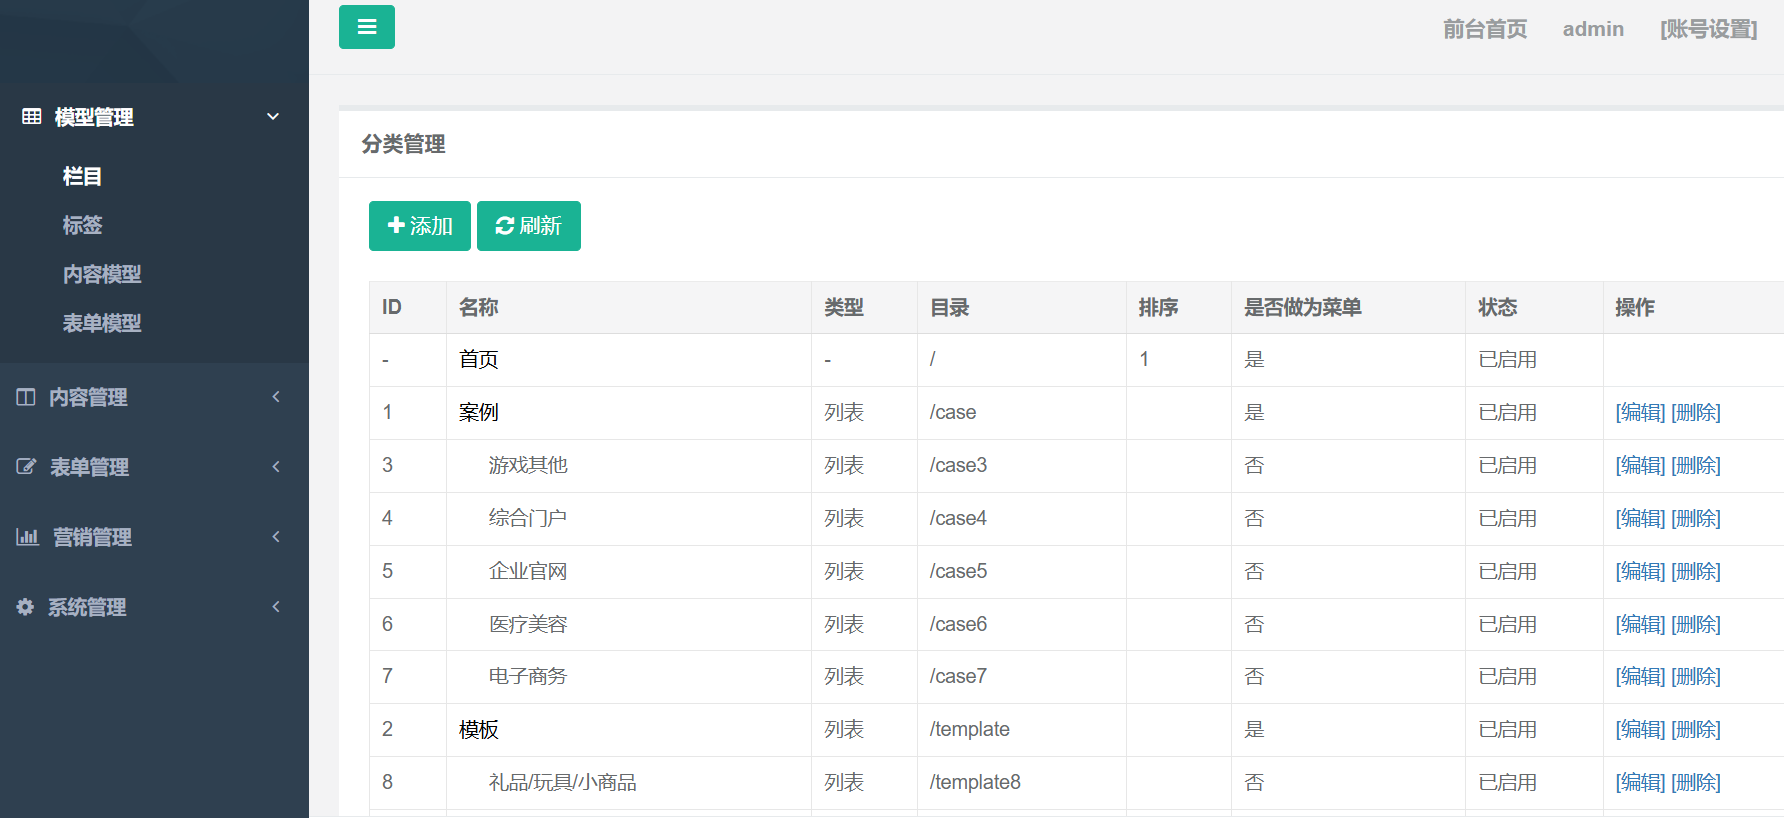
Task: Edit the 企业官网 row
Action: point(1640,571)
